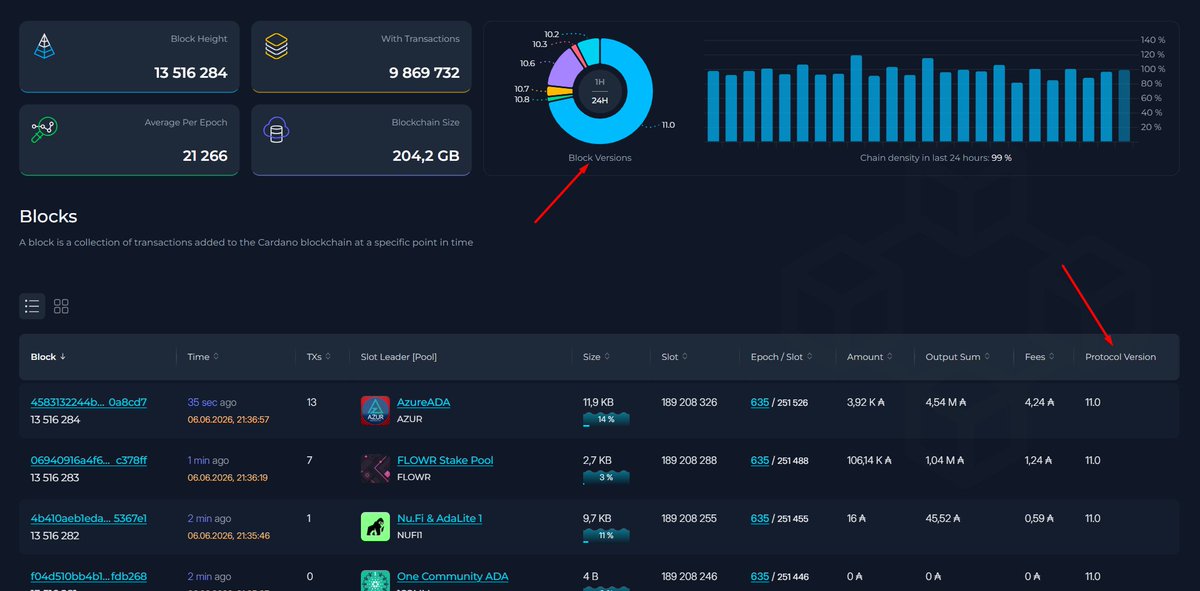1200x591 pixels.
Task: Click the Blockchain Size value 204,2 GB
Action: point(426,156)
